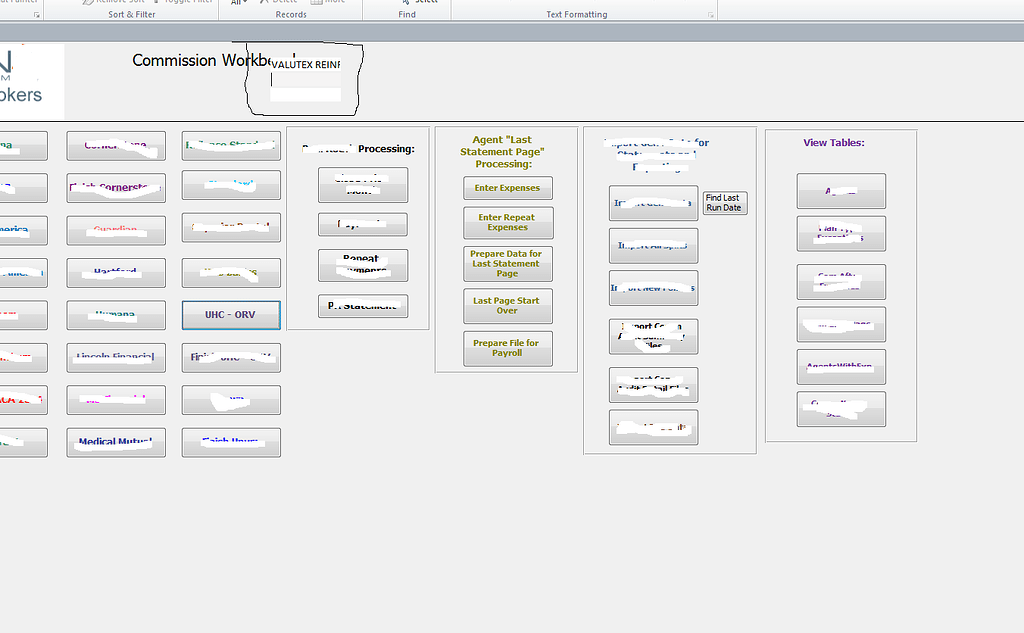Click the Sort & Filter ribbon group label

(131, 13)
